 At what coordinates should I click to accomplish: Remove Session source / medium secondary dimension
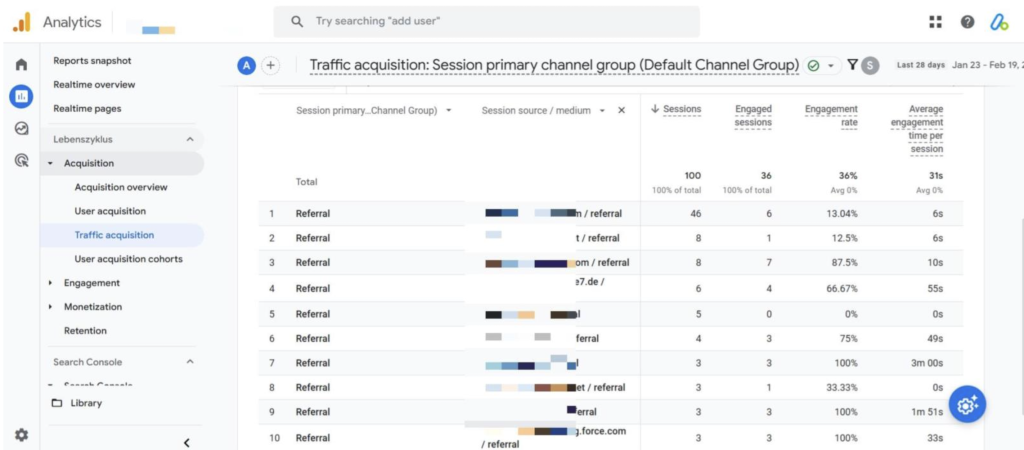click(622, 110)
